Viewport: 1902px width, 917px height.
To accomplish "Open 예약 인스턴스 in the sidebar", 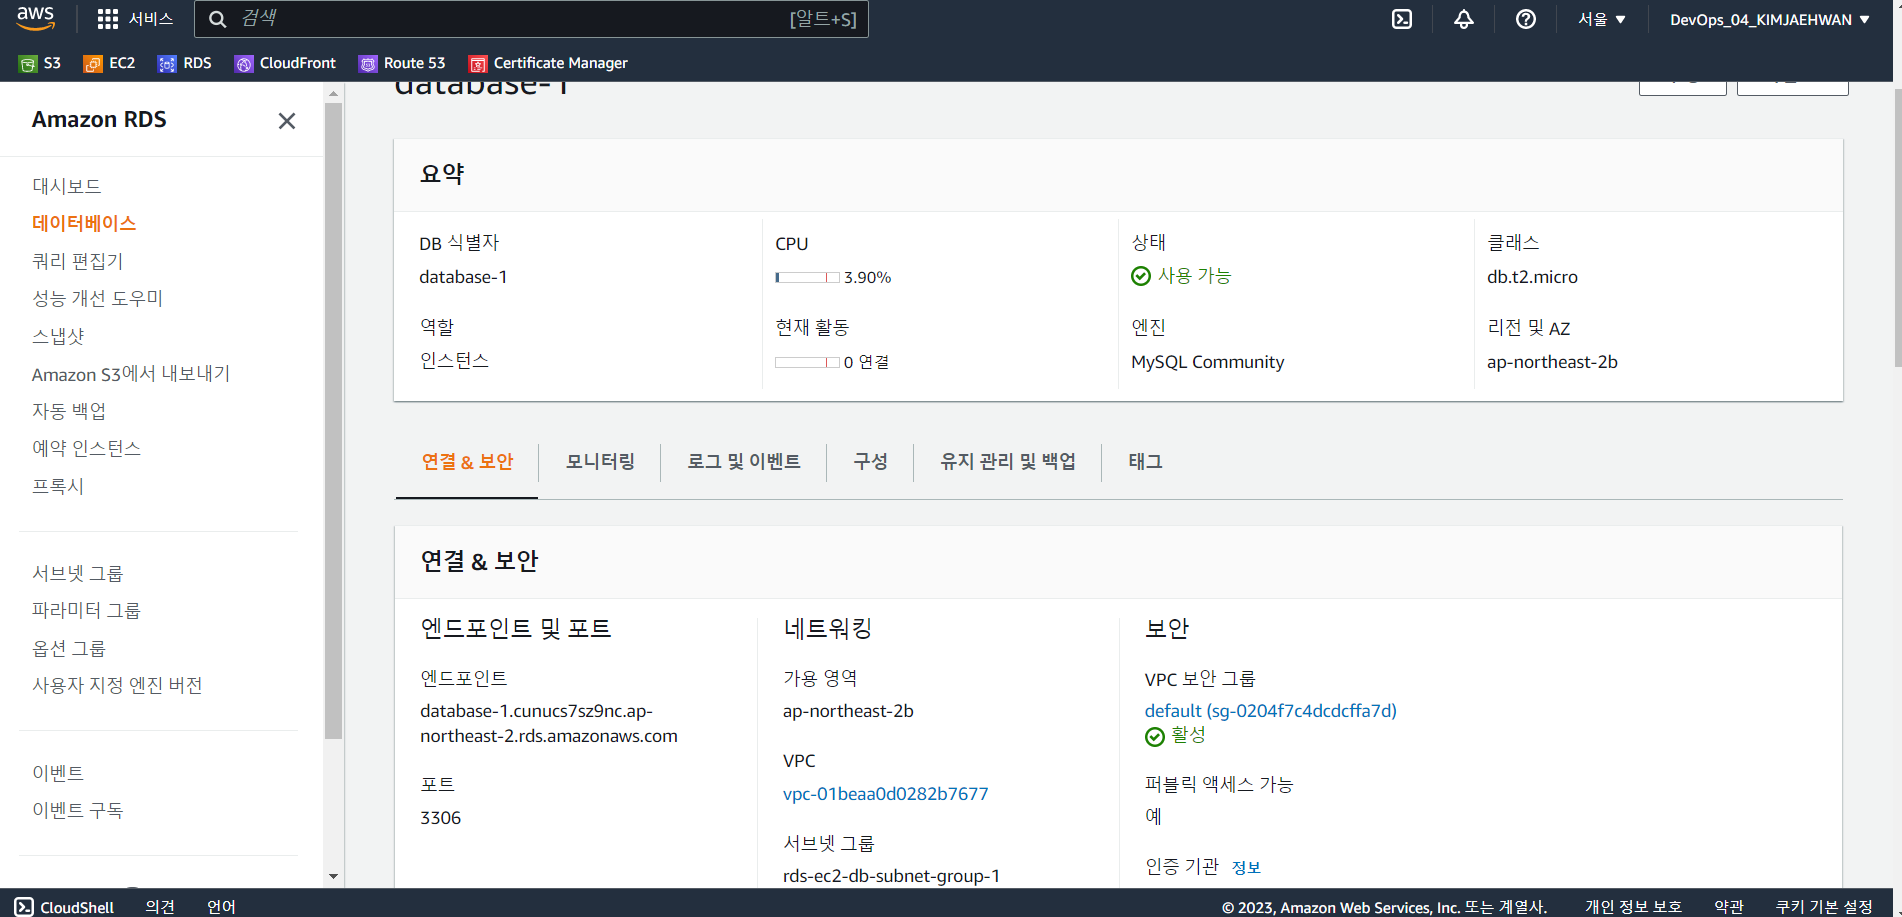I will [87, 448].
